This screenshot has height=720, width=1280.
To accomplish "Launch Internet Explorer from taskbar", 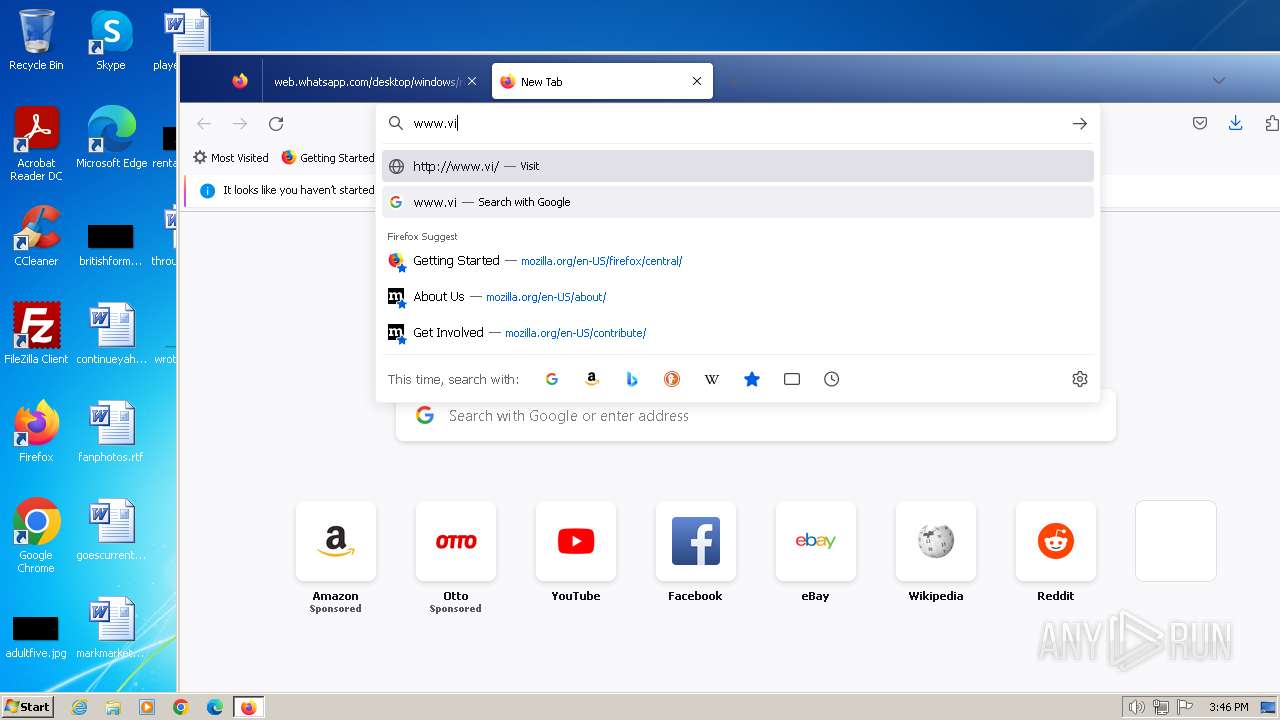I will tap(79, 707).
